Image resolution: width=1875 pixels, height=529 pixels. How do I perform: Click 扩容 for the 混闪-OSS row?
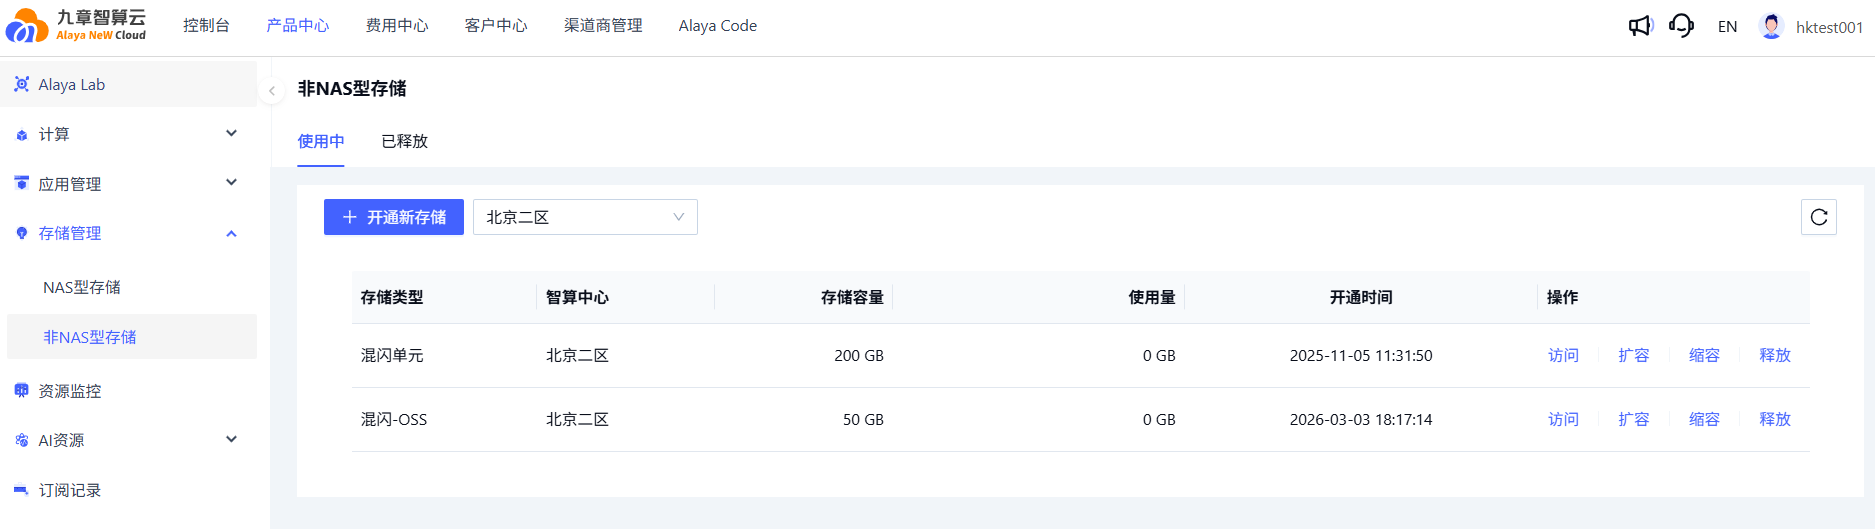click(1634, 419)
